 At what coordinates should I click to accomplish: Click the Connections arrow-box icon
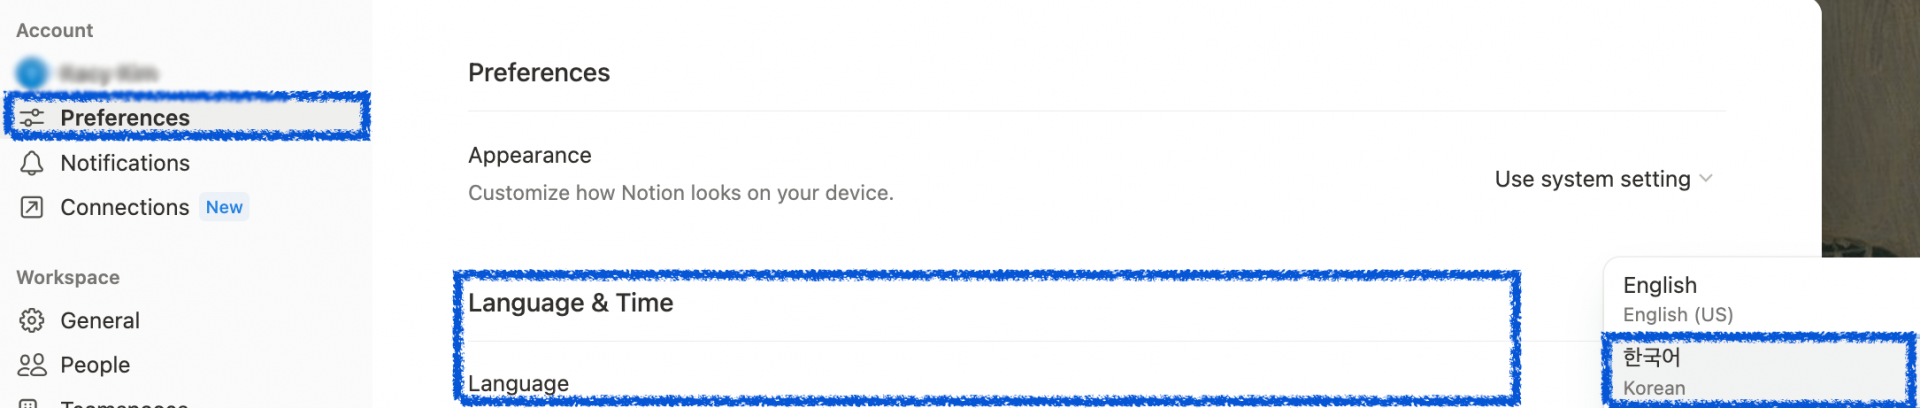[32, 207]
